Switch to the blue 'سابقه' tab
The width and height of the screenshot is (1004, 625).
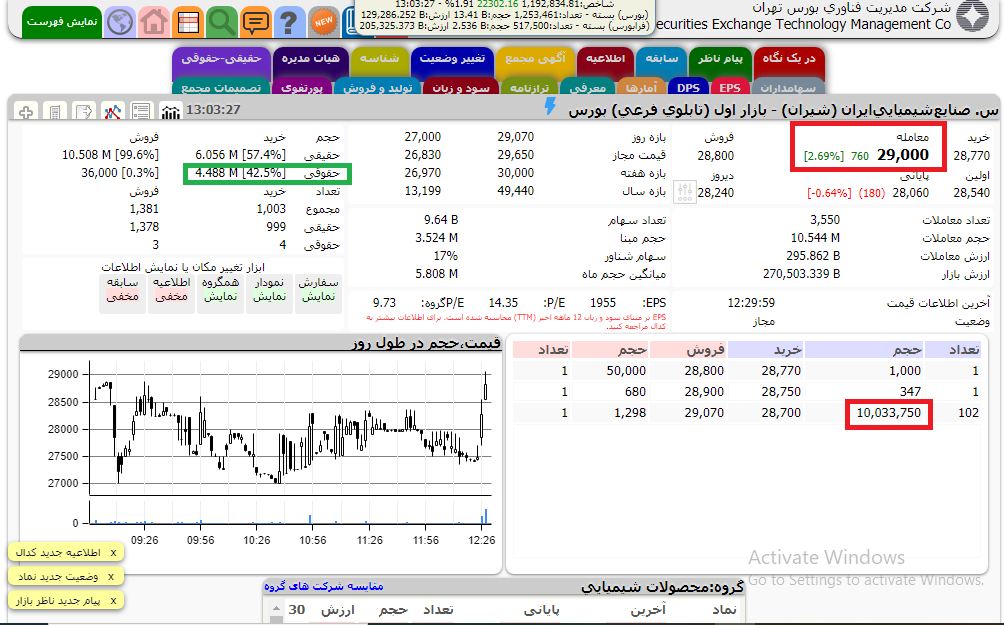click(661, 59)
